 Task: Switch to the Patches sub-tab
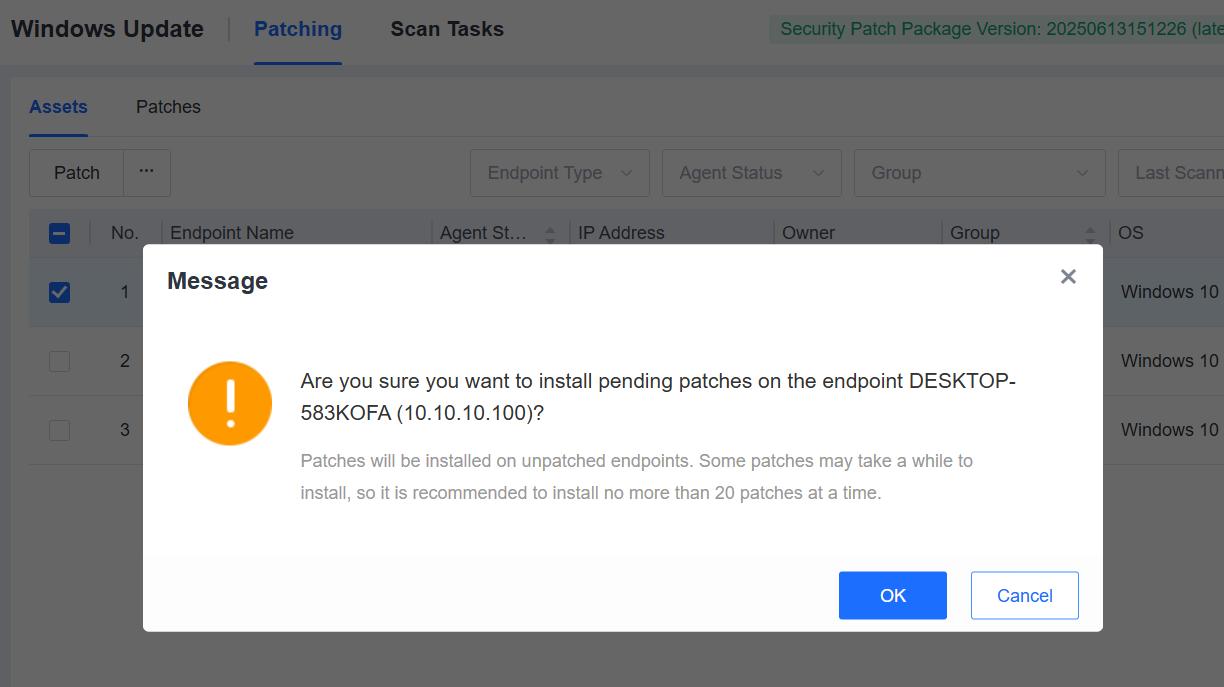(168, 107)
